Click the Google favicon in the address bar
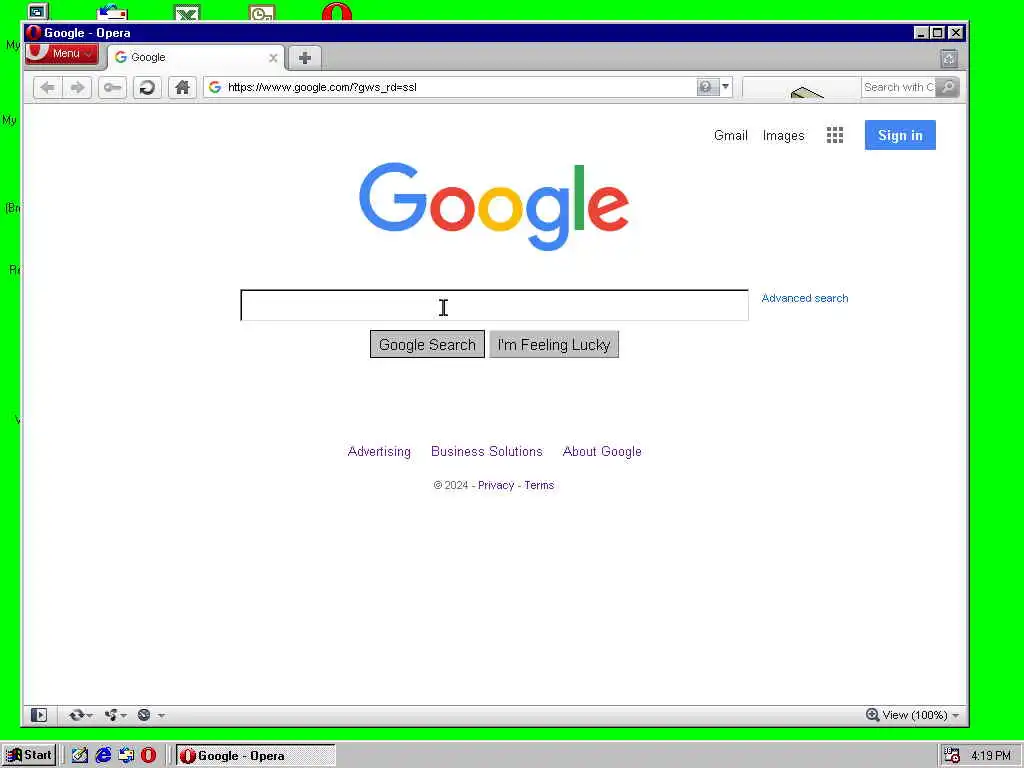Screen dimensions: 1024x768 [215, 87]
